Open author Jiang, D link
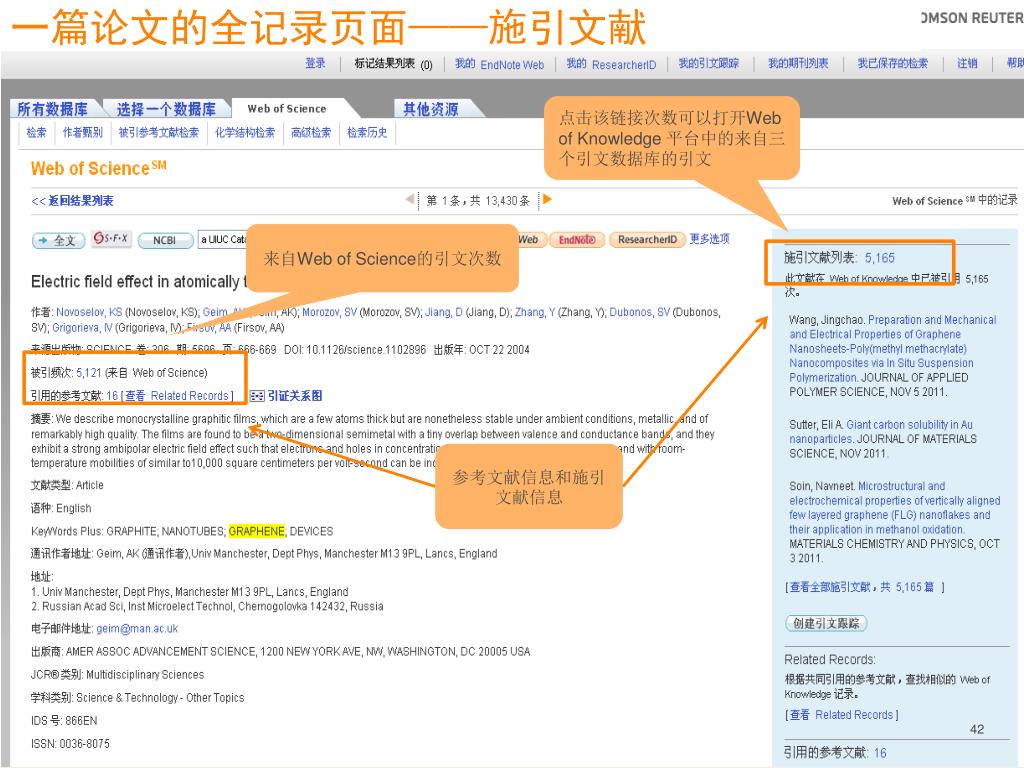This screenshot has width=1024, height=768. coord(444,312)
